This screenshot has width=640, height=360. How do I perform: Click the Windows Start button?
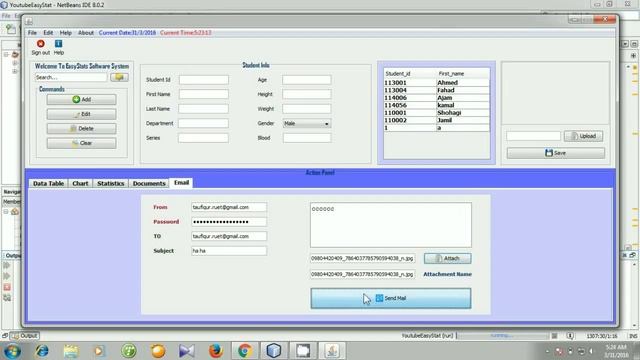pos(12,351)
